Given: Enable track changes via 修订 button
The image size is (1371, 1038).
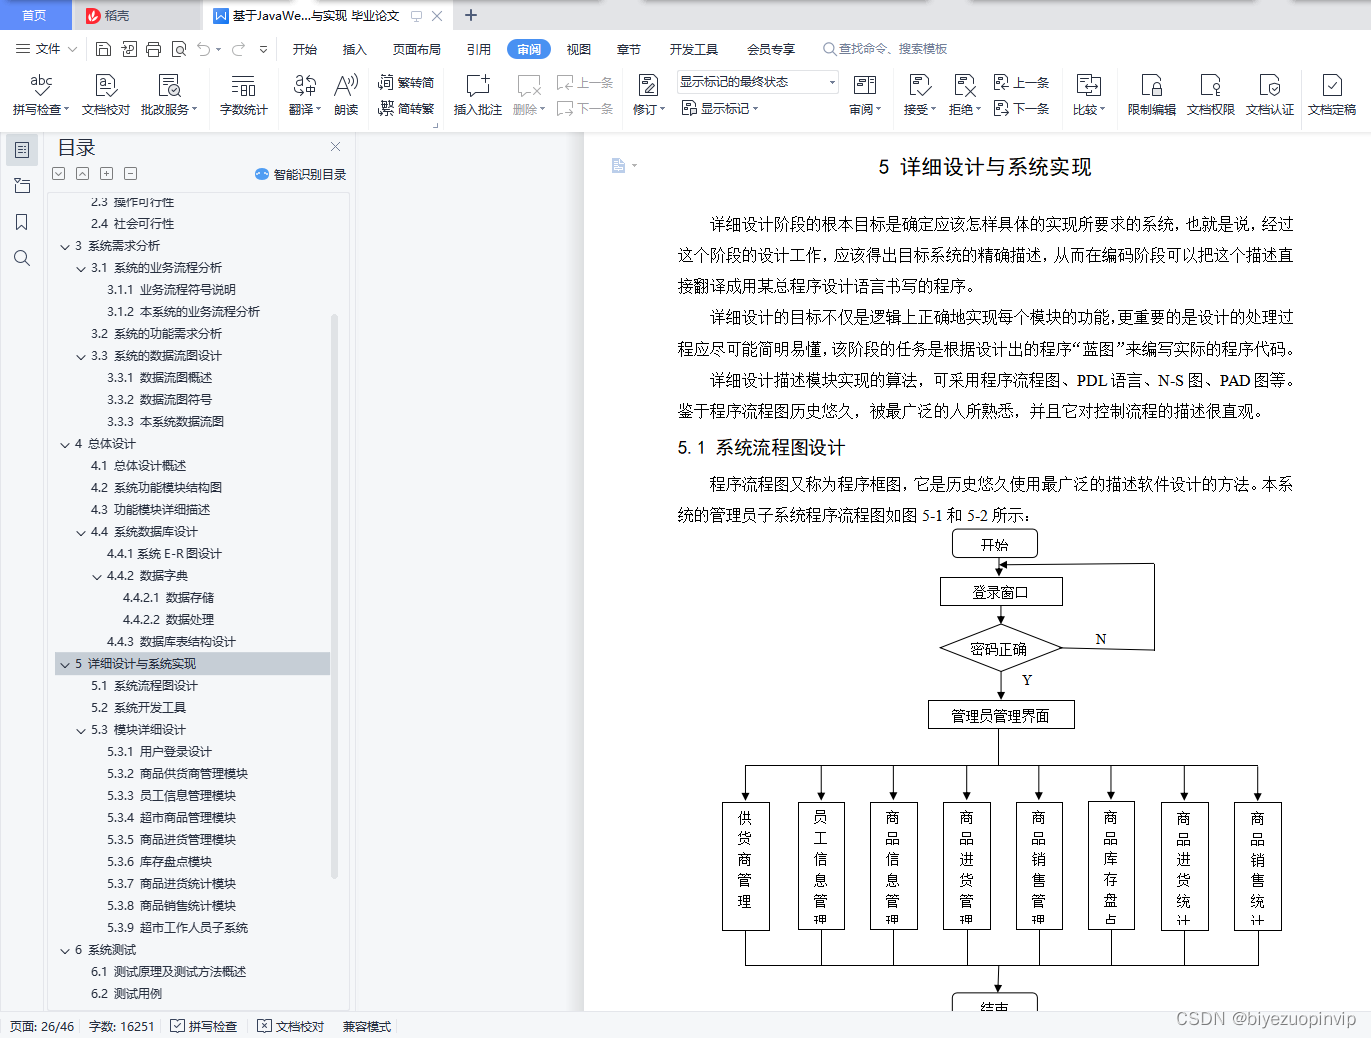Looking at the screenshot, I should (648, 95).
